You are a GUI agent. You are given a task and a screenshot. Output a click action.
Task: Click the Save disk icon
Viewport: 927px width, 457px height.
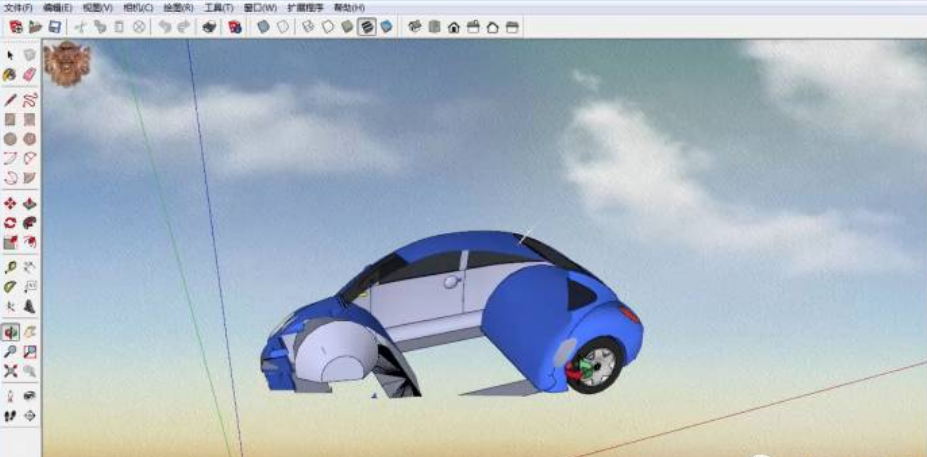click(x=55, y=27)
